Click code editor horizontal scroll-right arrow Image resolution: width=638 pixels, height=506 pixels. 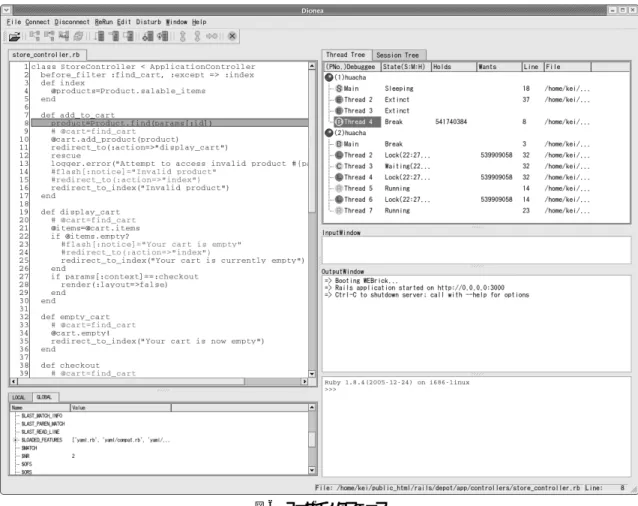point(304,382)
